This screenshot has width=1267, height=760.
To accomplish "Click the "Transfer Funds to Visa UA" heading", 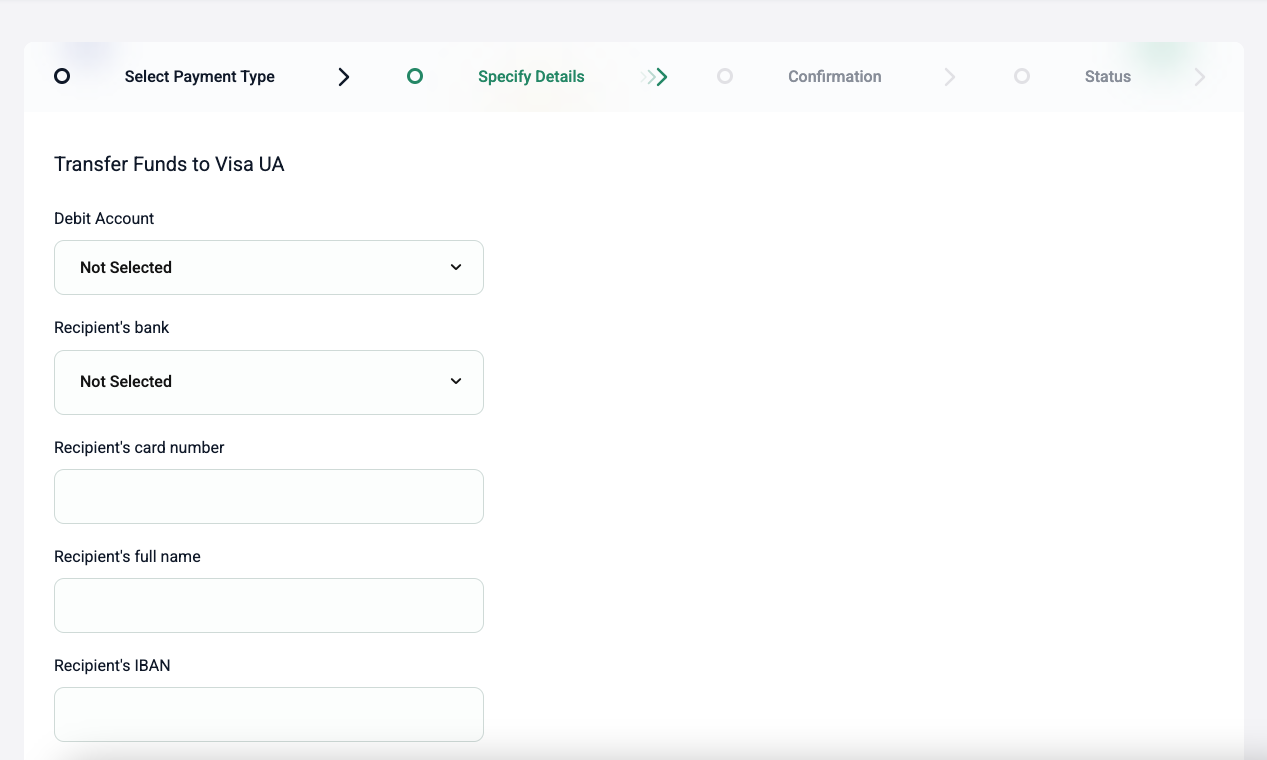I will pyautogui.click(x=169, y=164).
